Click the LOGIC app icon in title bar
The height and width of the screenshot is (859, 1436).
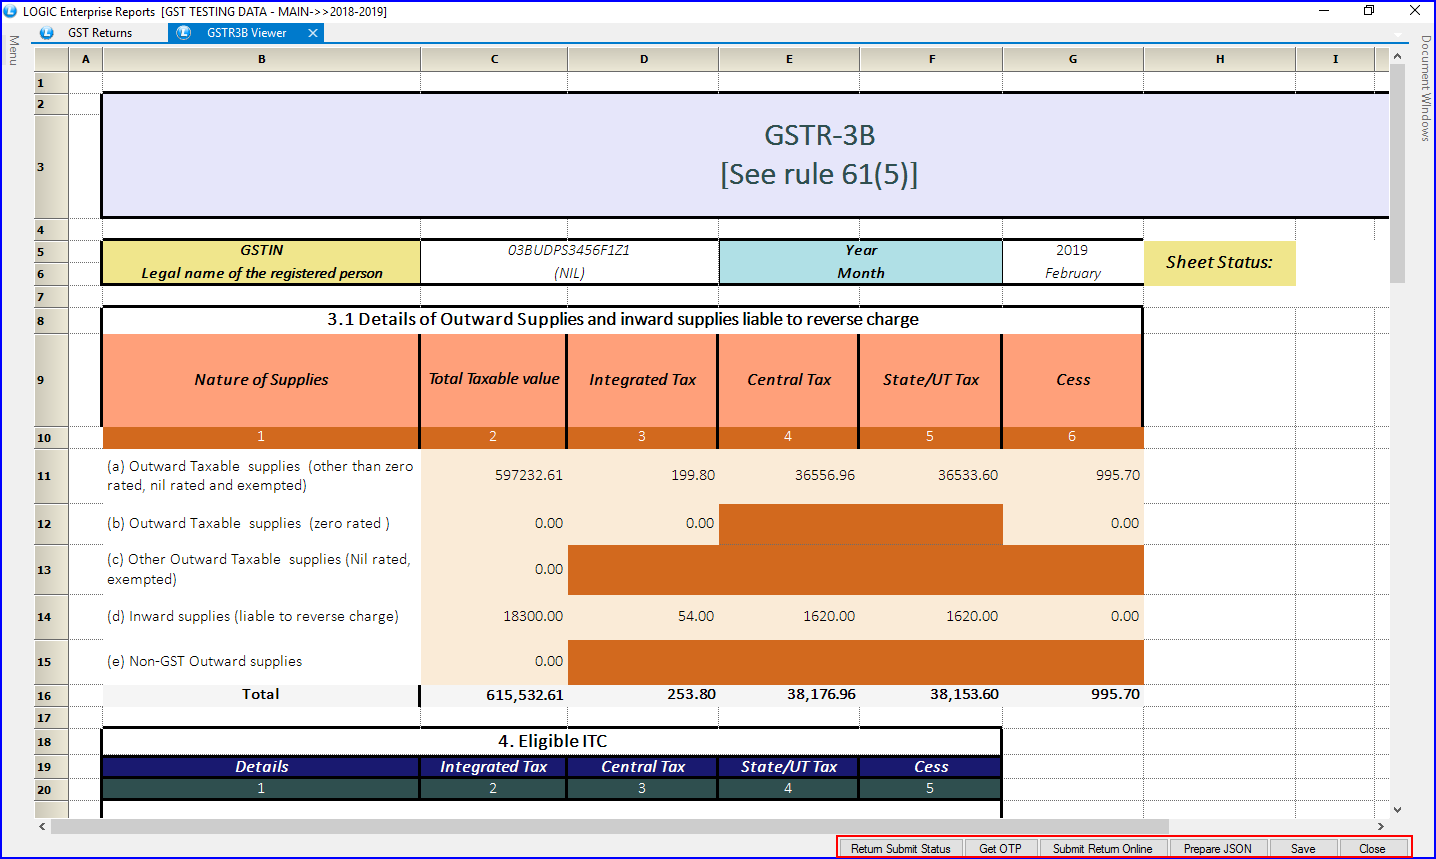[11, 11]
